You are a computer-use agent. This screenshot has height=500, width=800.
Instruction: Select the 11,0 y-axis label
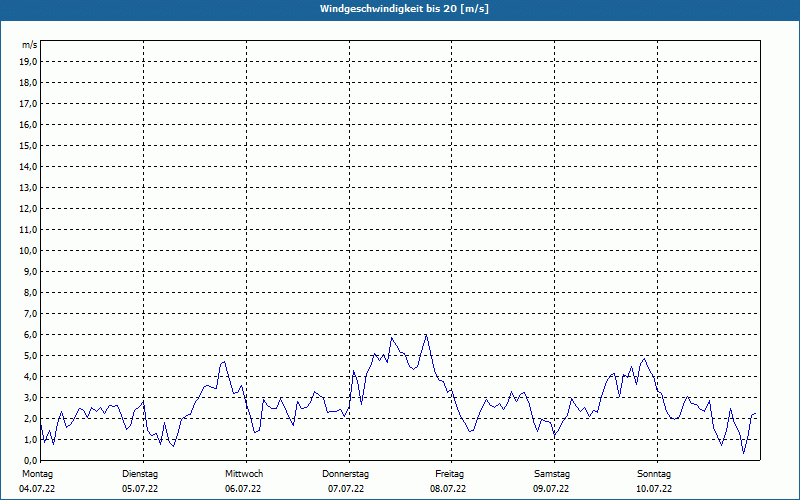pyautogui.click(x=29, y=230)
